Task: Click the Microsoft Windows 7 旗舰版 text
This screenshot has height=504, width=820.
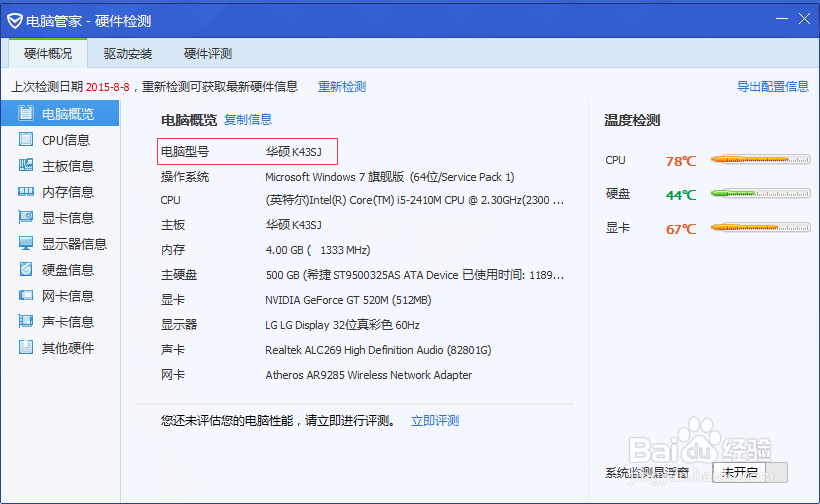Action: (x=390, y=177)
